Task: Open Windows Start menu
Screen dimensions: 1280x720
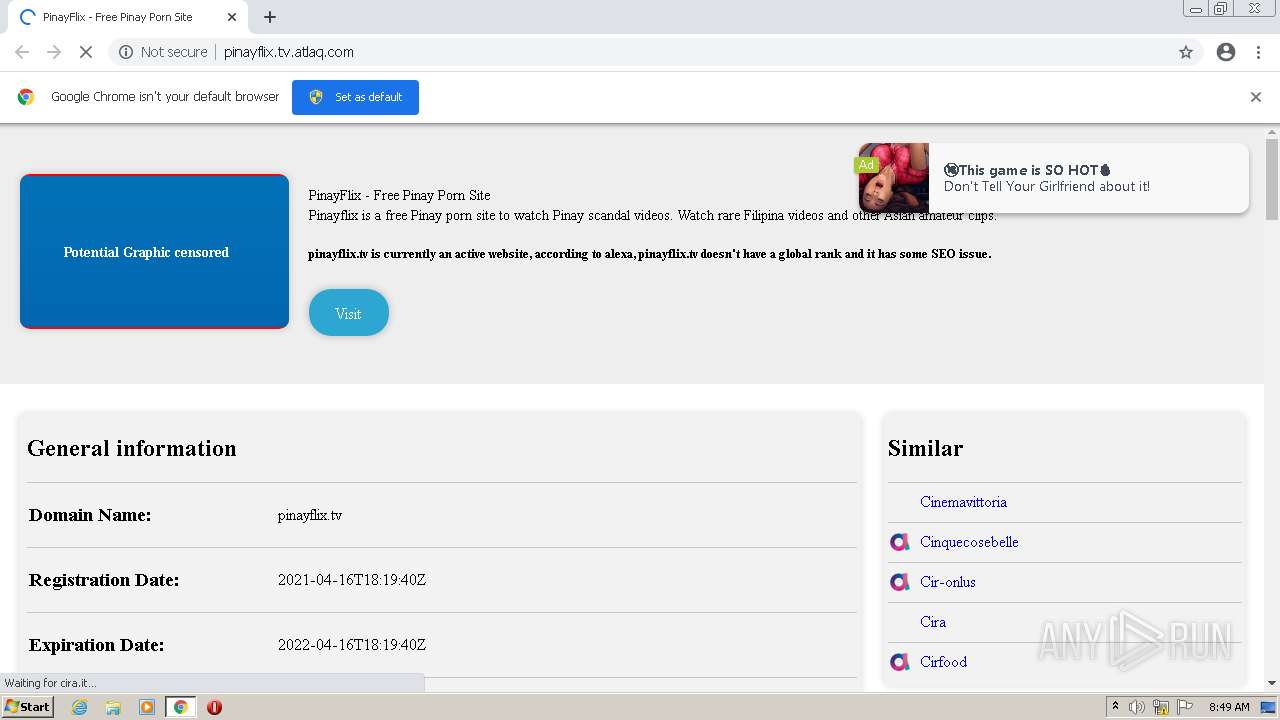Action: [28, 706]
